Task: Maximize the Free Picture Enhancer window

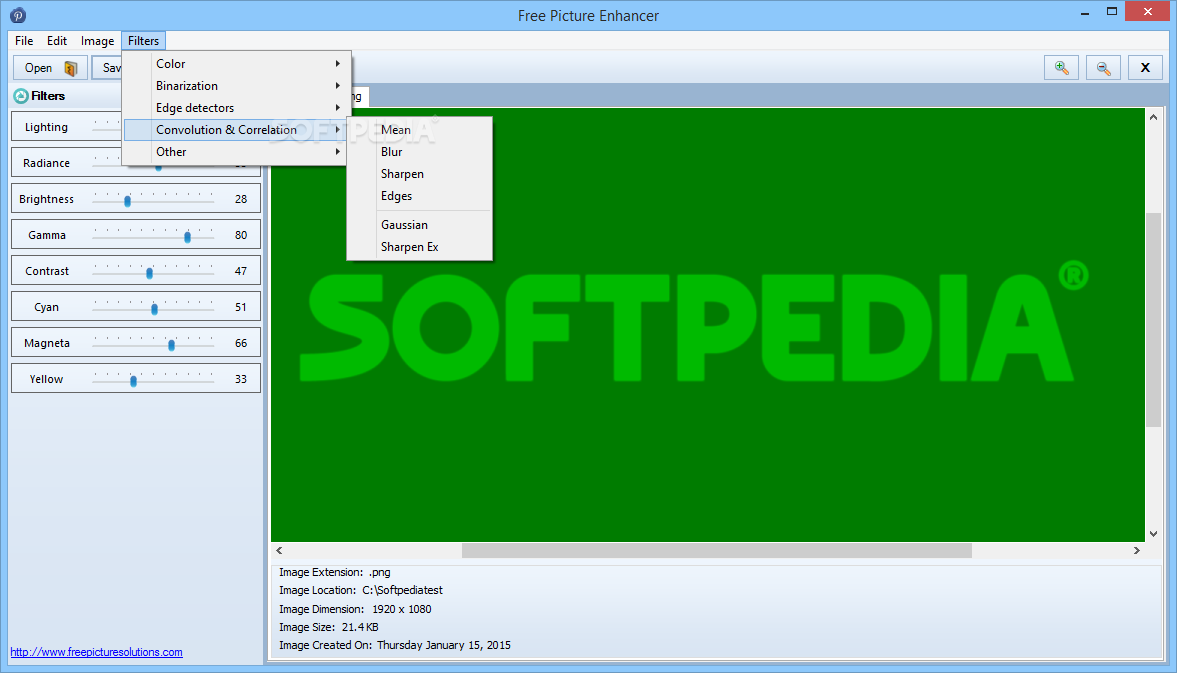Action: [1112, 11]
